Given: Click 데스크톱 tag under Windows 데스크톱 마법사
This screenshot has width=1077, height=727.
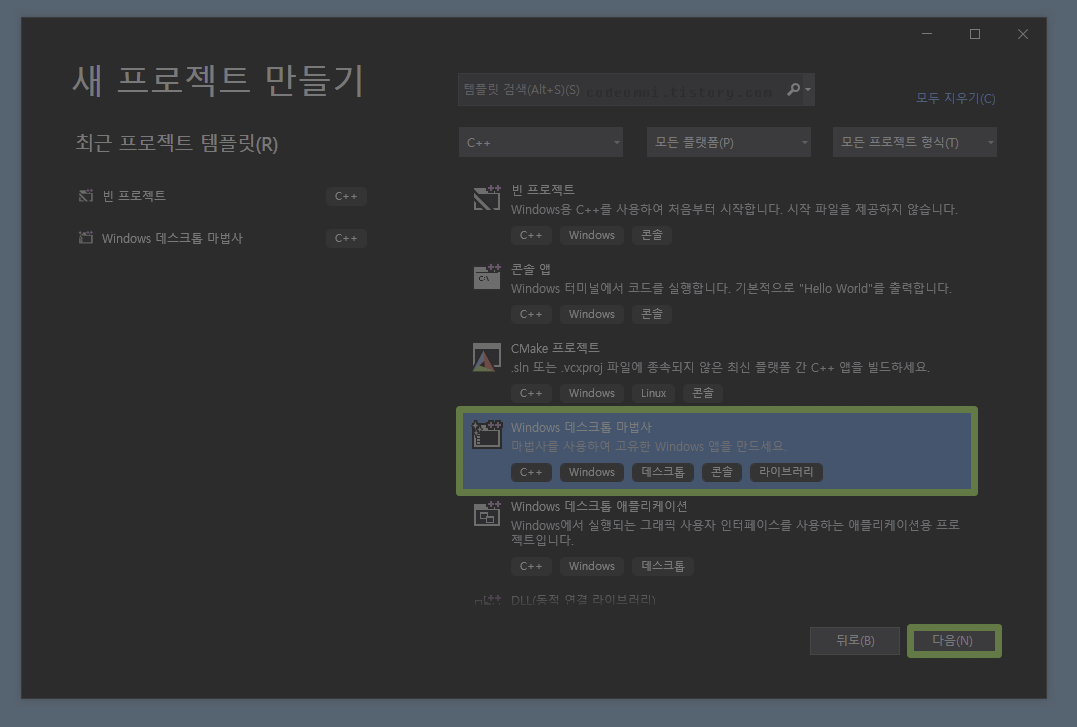Looking at the screenshot, I should tap(663, 472).
